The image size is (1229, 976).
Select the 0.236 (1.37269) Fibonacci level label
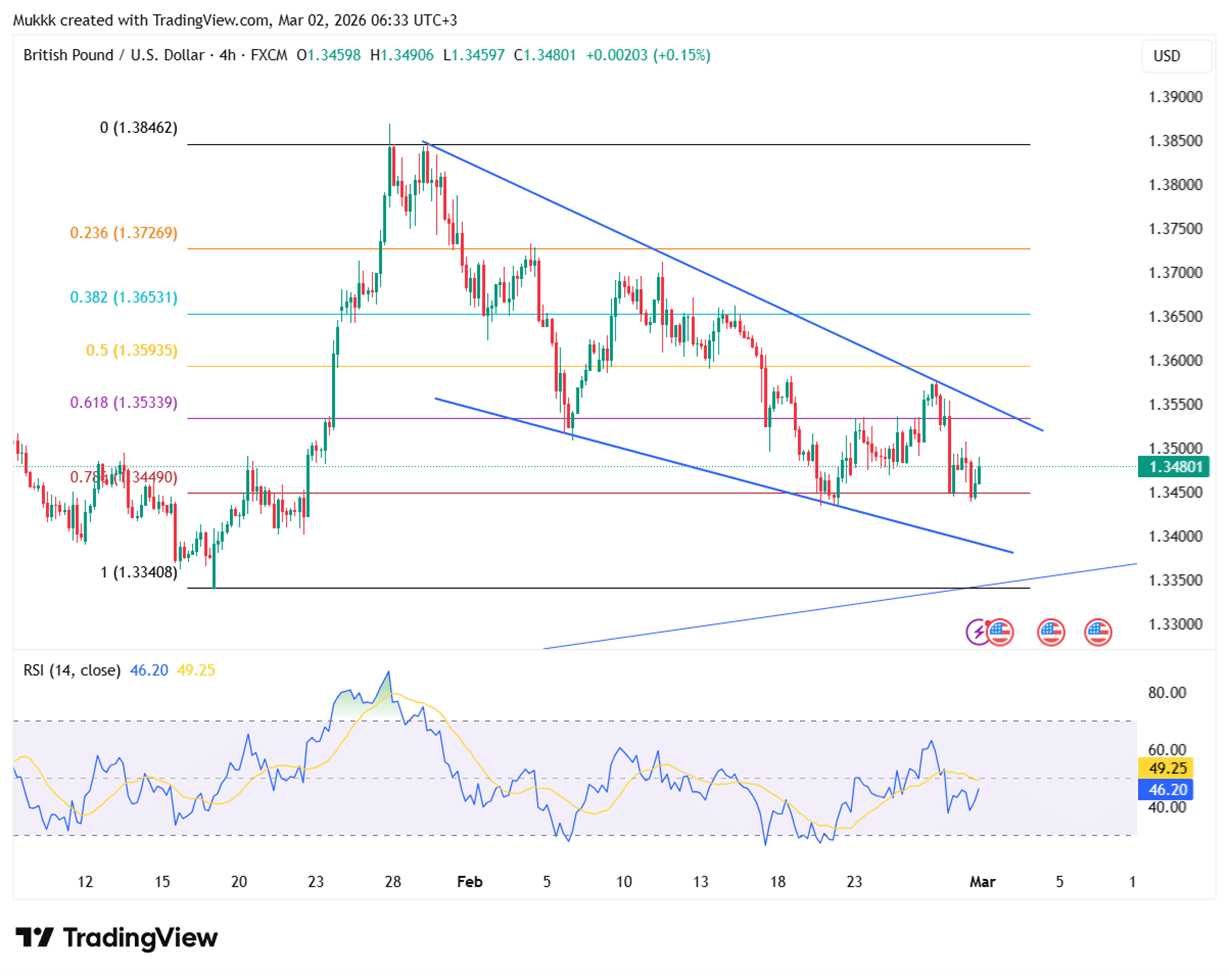click(x=123, y=233)
